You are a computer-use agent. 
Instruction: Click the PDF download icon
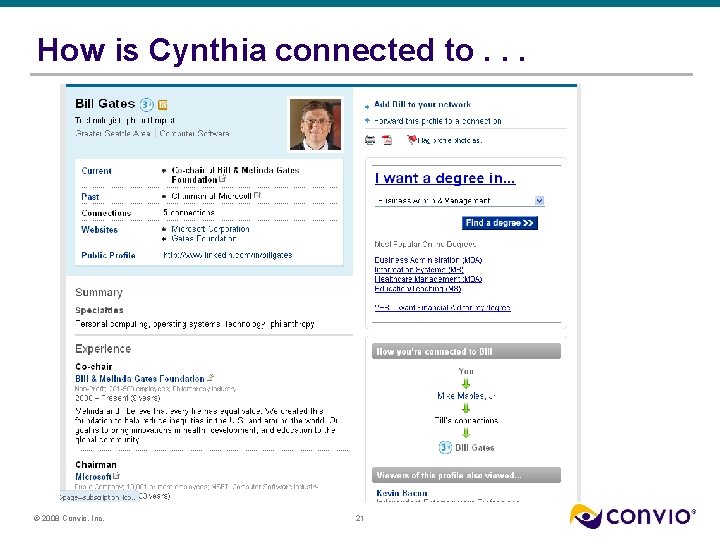click(x=387, y=140)
